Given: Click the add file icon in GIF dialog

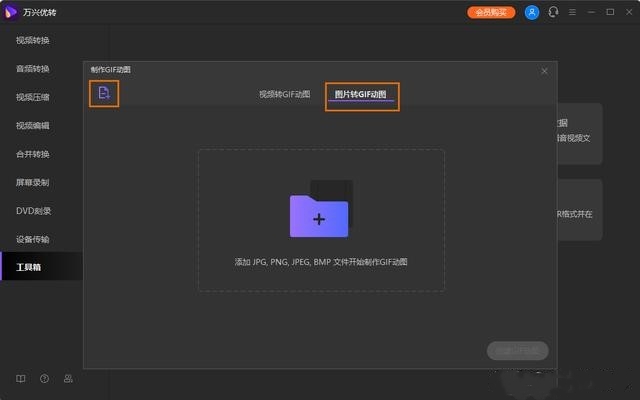Looking at the screenshot, I should point(104,93).
